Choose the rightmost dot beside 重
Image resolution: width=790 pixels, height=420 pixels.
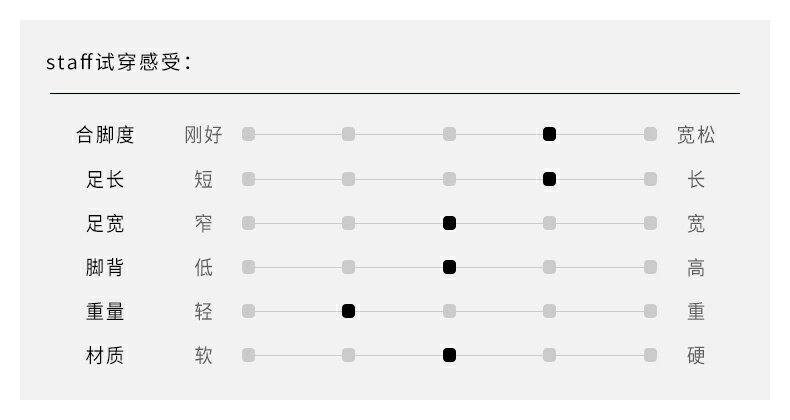pyautogui.click(x=650, y=311)
